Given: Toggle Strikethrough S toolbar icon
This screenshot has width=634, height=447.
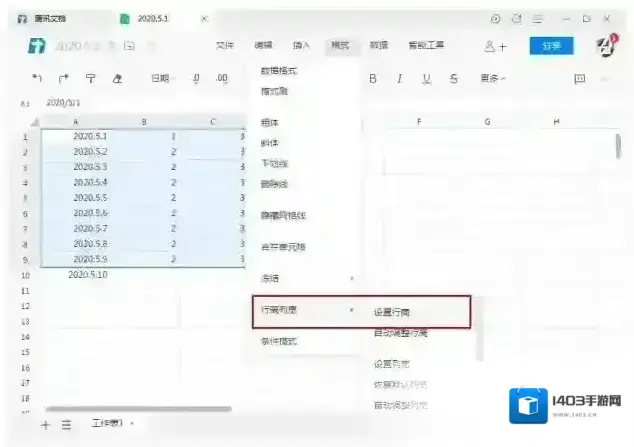Looking at the screenshot, I should pyautogui.click(x=453, y=78).
